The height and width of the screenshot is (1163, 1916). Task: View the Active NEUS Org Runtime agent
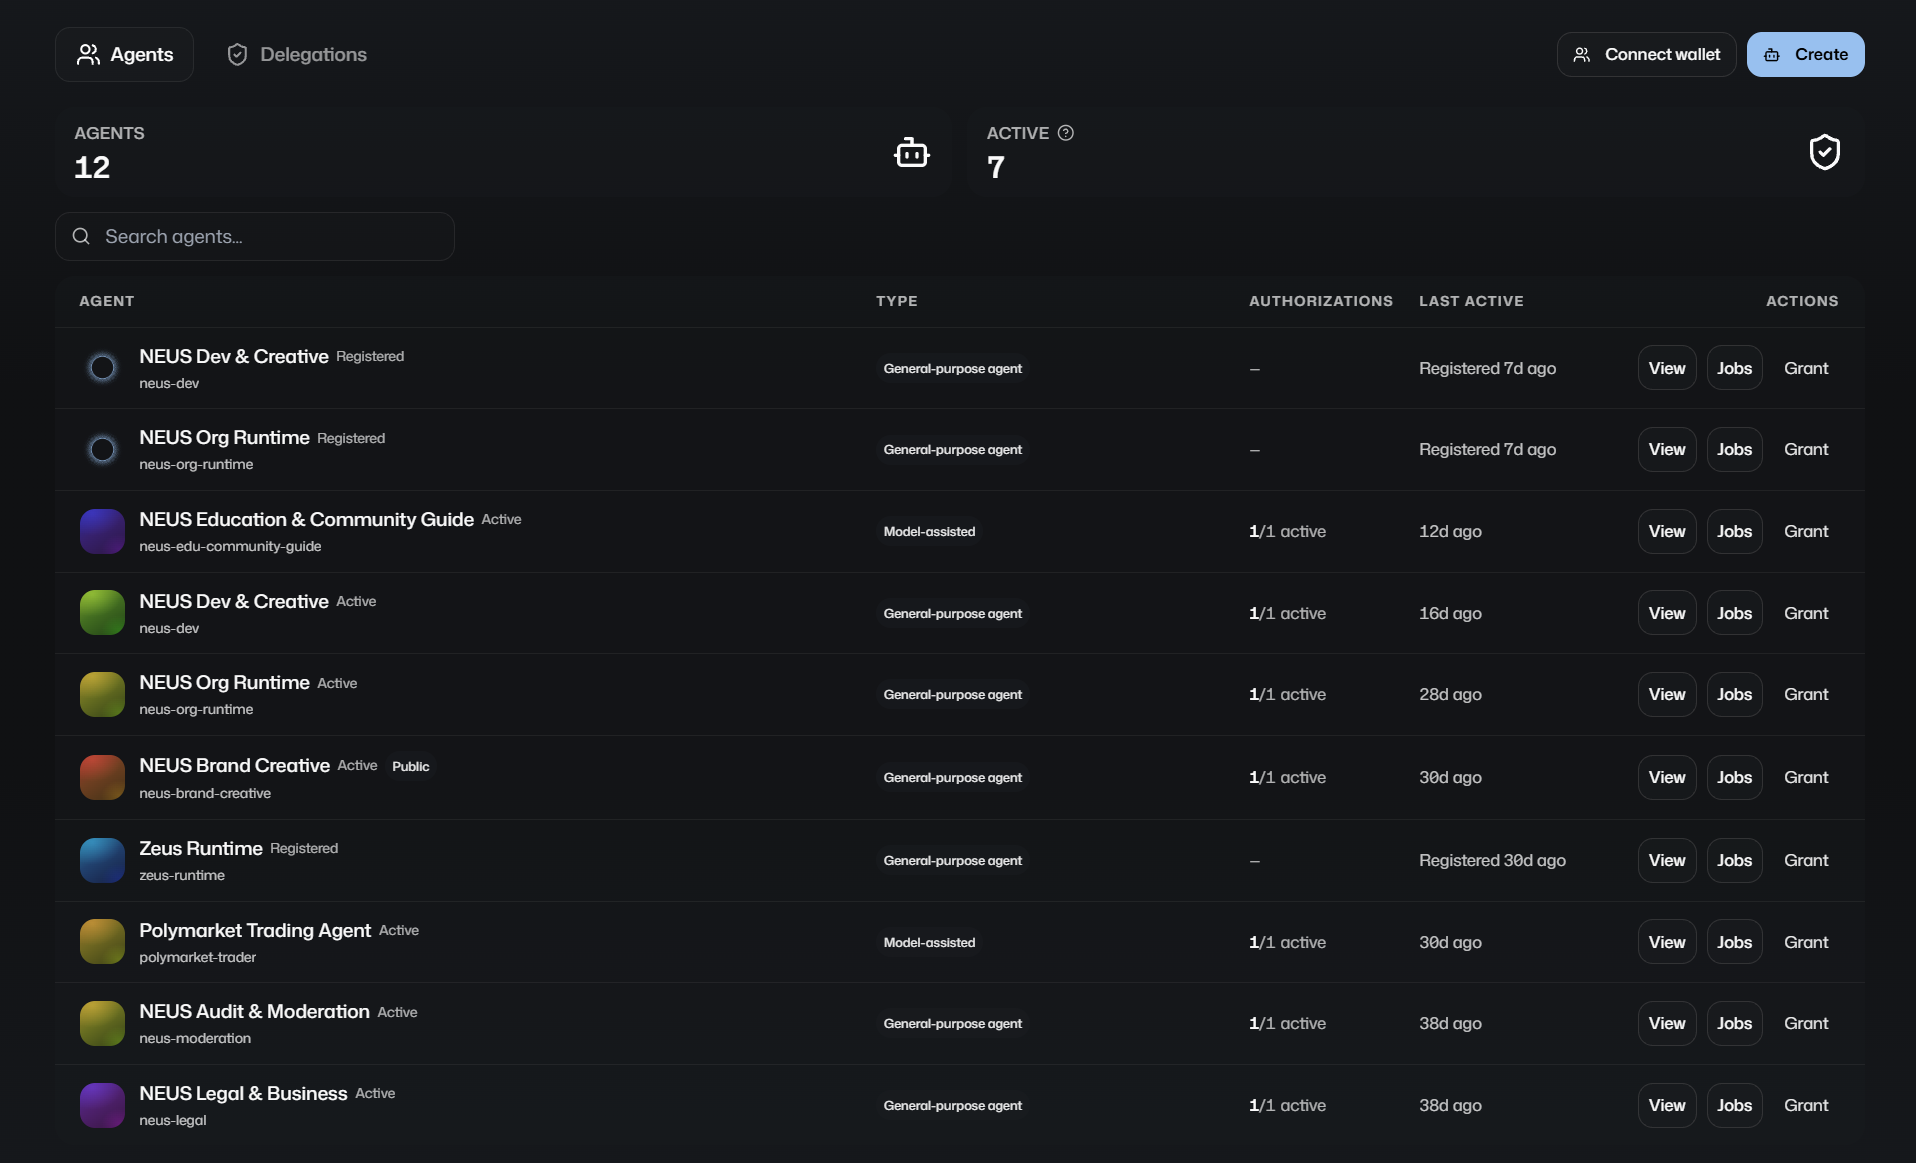1667,695
